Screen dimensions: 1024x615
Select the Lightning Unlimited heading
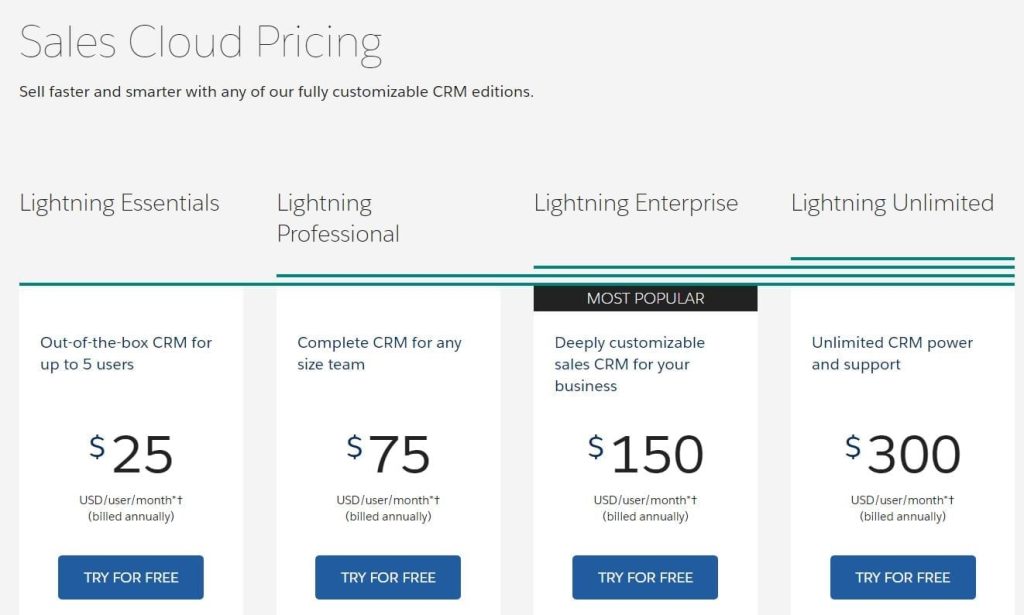tap(893, 203)
